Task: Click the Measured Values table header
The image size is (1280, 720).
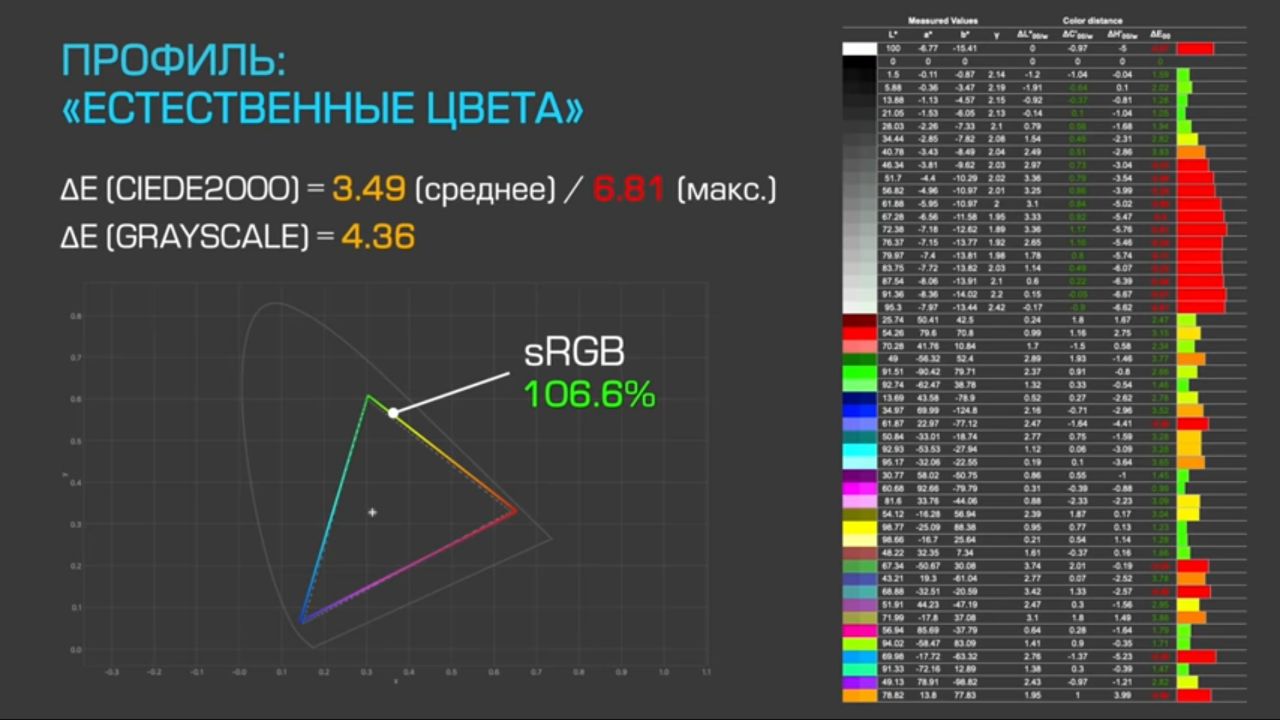Action: (x=942, y=20)
